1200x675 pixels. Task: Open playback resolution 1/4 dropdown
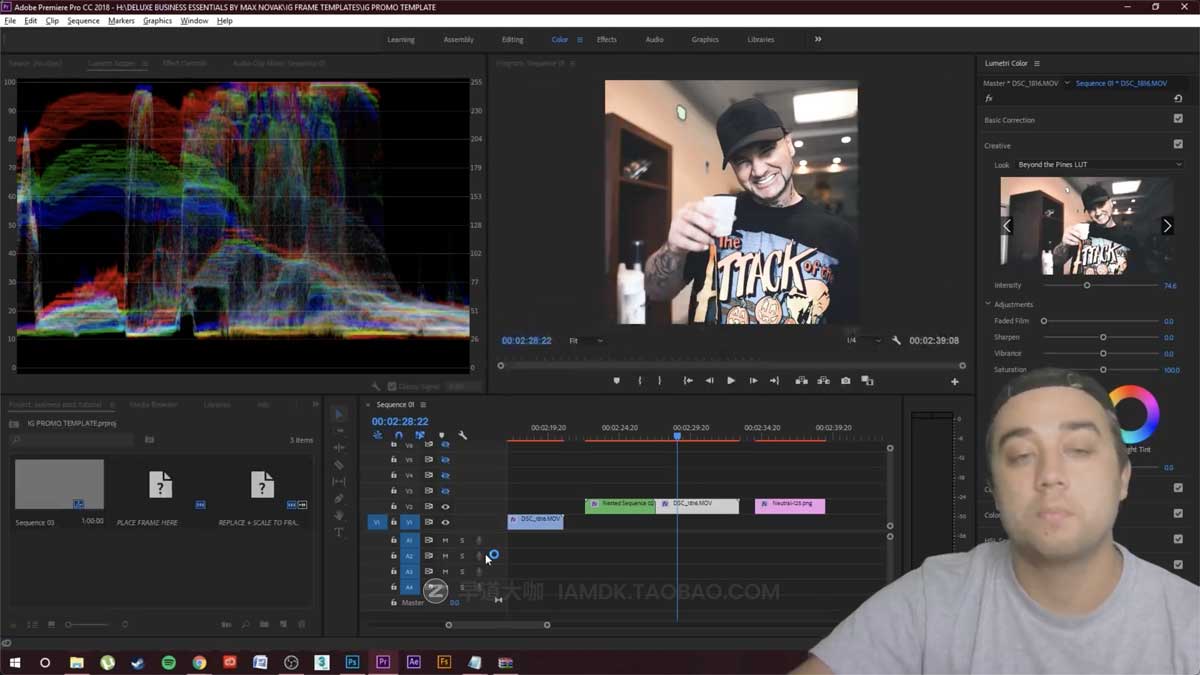point(864,341)
